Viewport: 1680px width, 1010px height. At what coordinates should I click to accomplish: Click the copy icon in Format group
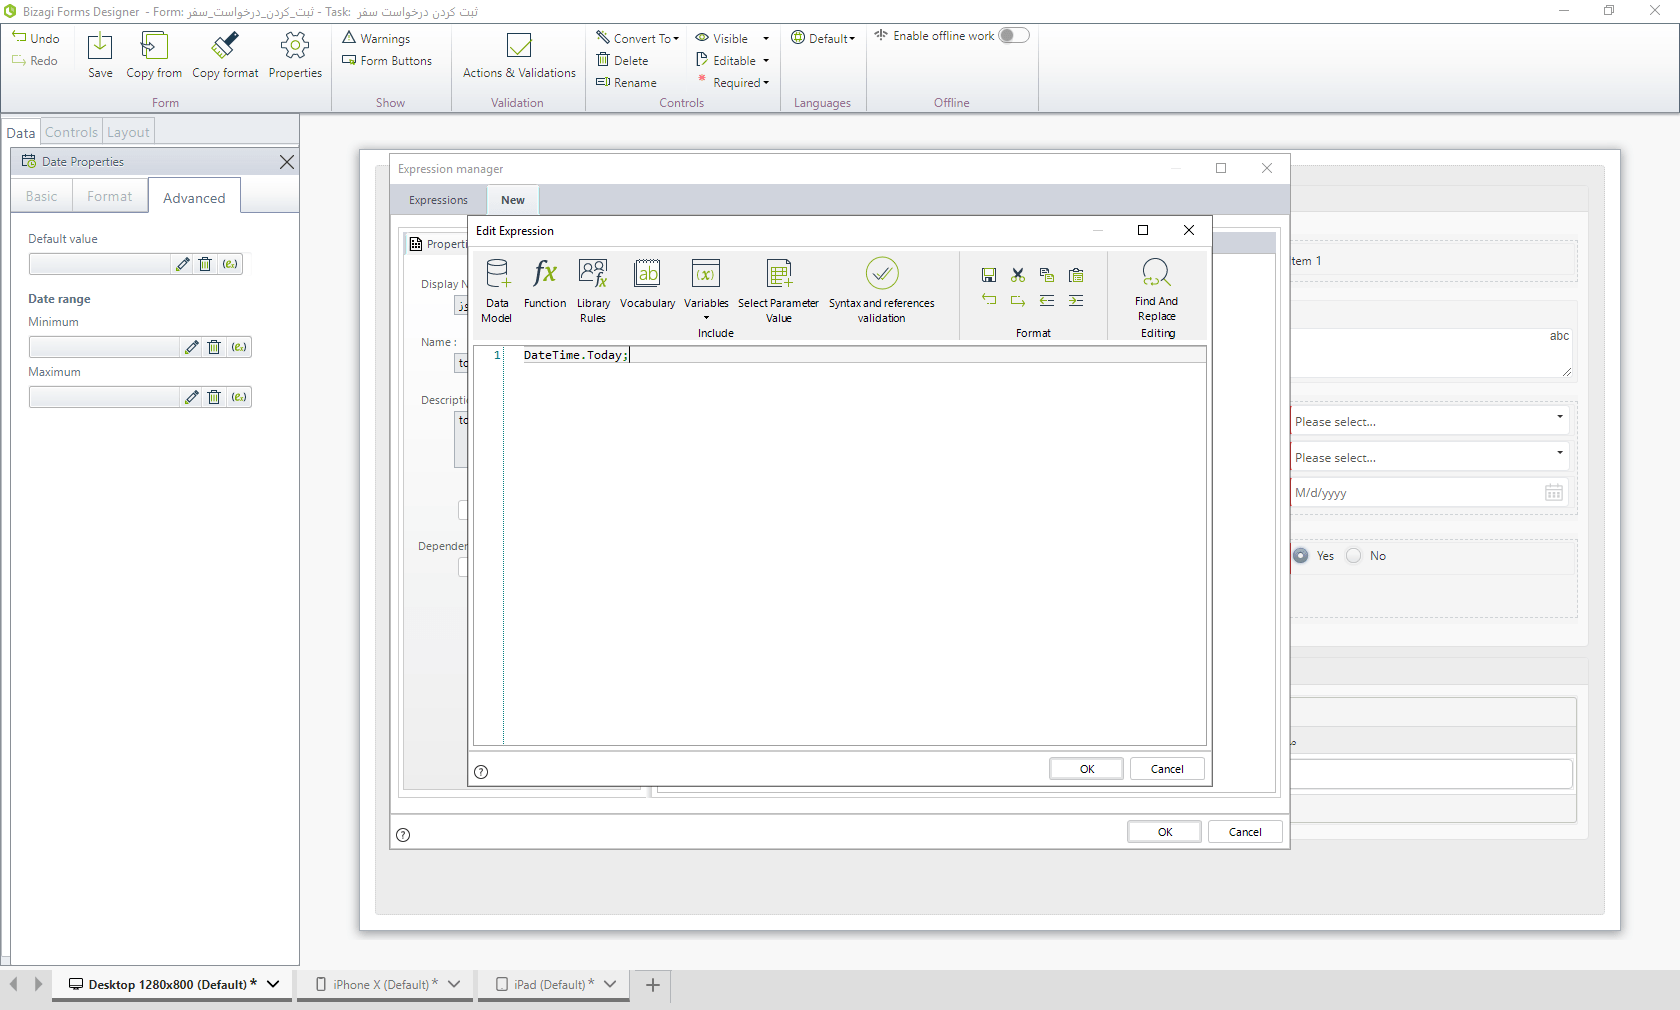[1047, 275]
